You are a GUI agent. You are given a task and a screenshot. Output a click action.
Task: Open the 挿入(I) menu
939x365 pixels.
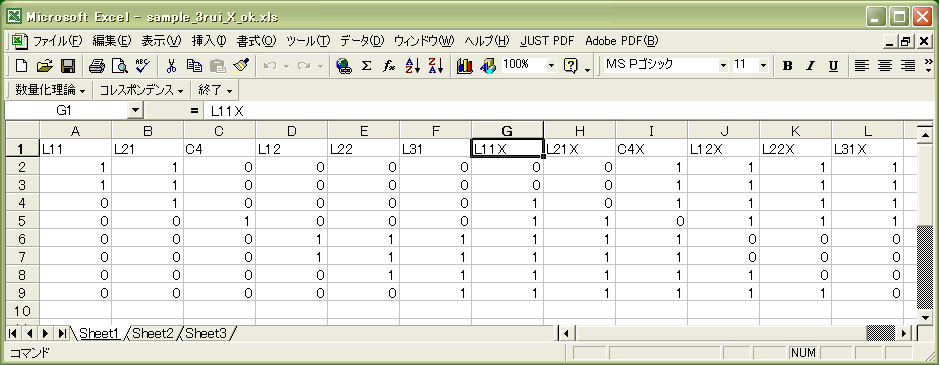(x=208, y=41)
